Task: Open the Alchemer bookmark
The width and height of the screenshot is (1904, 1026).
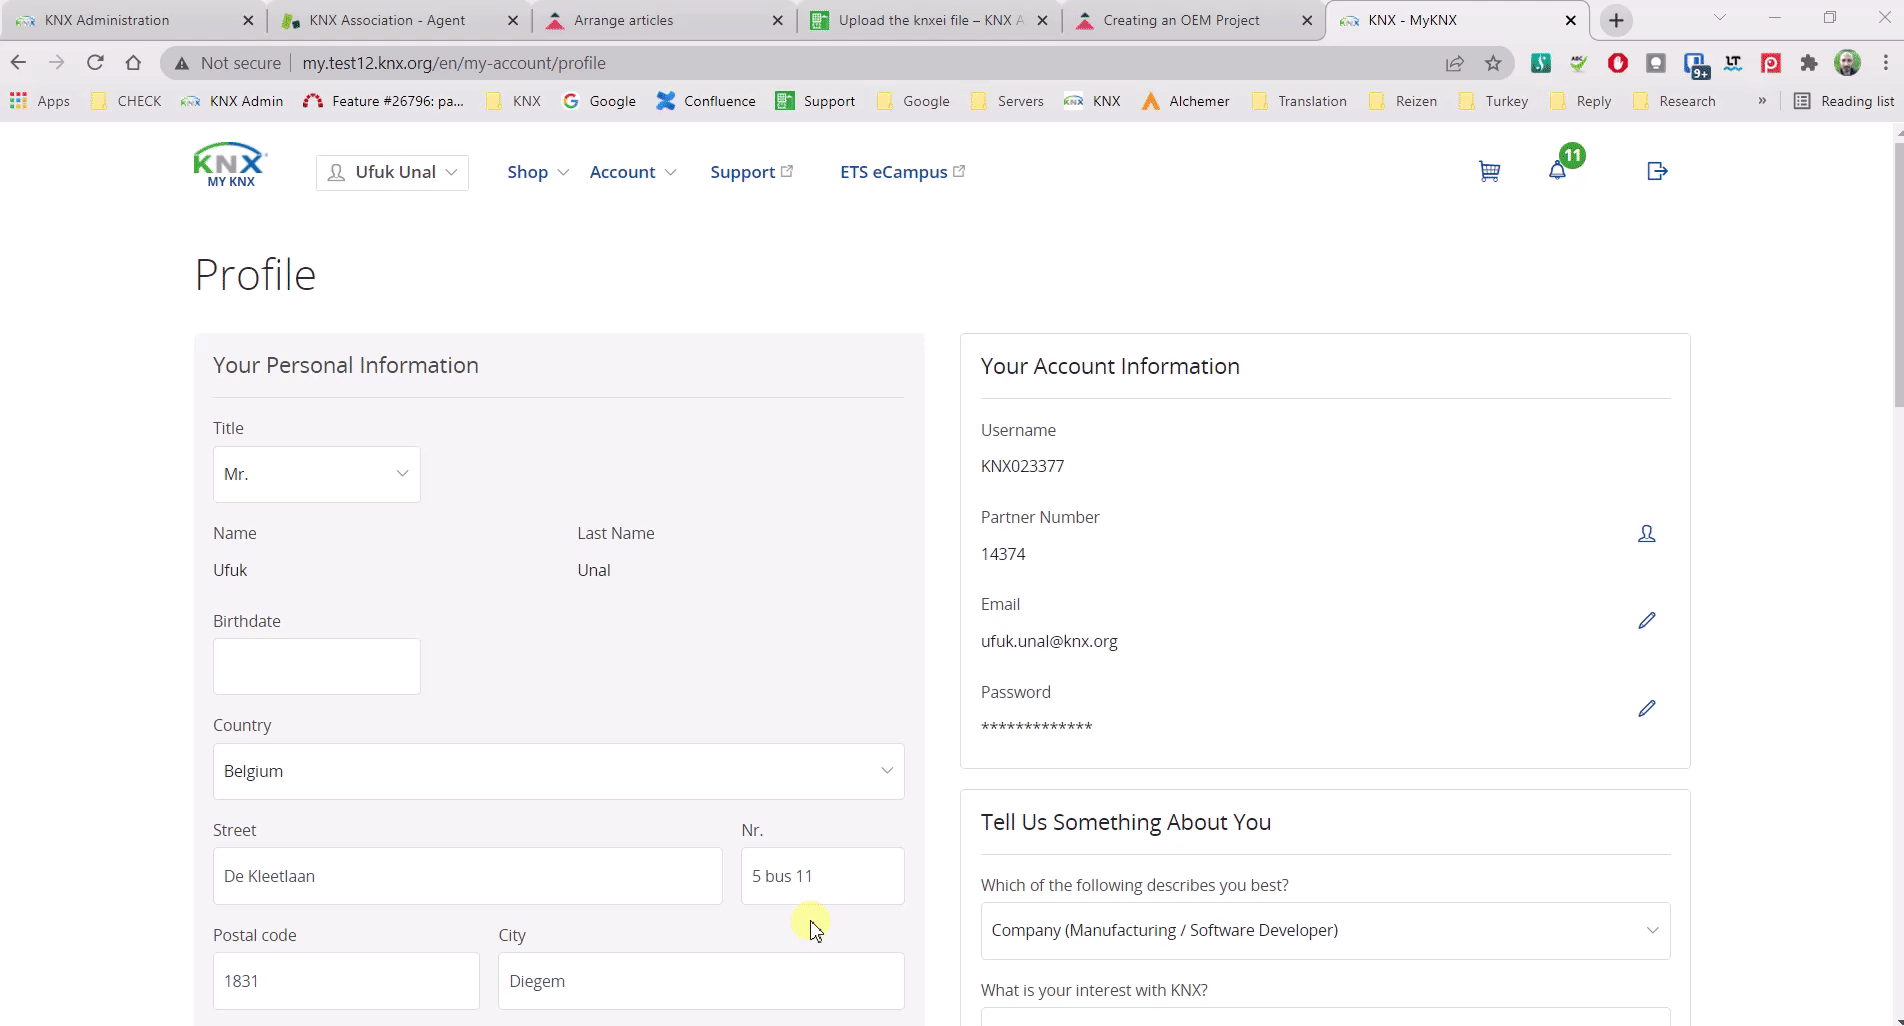Action: [x=1185, y=101]
